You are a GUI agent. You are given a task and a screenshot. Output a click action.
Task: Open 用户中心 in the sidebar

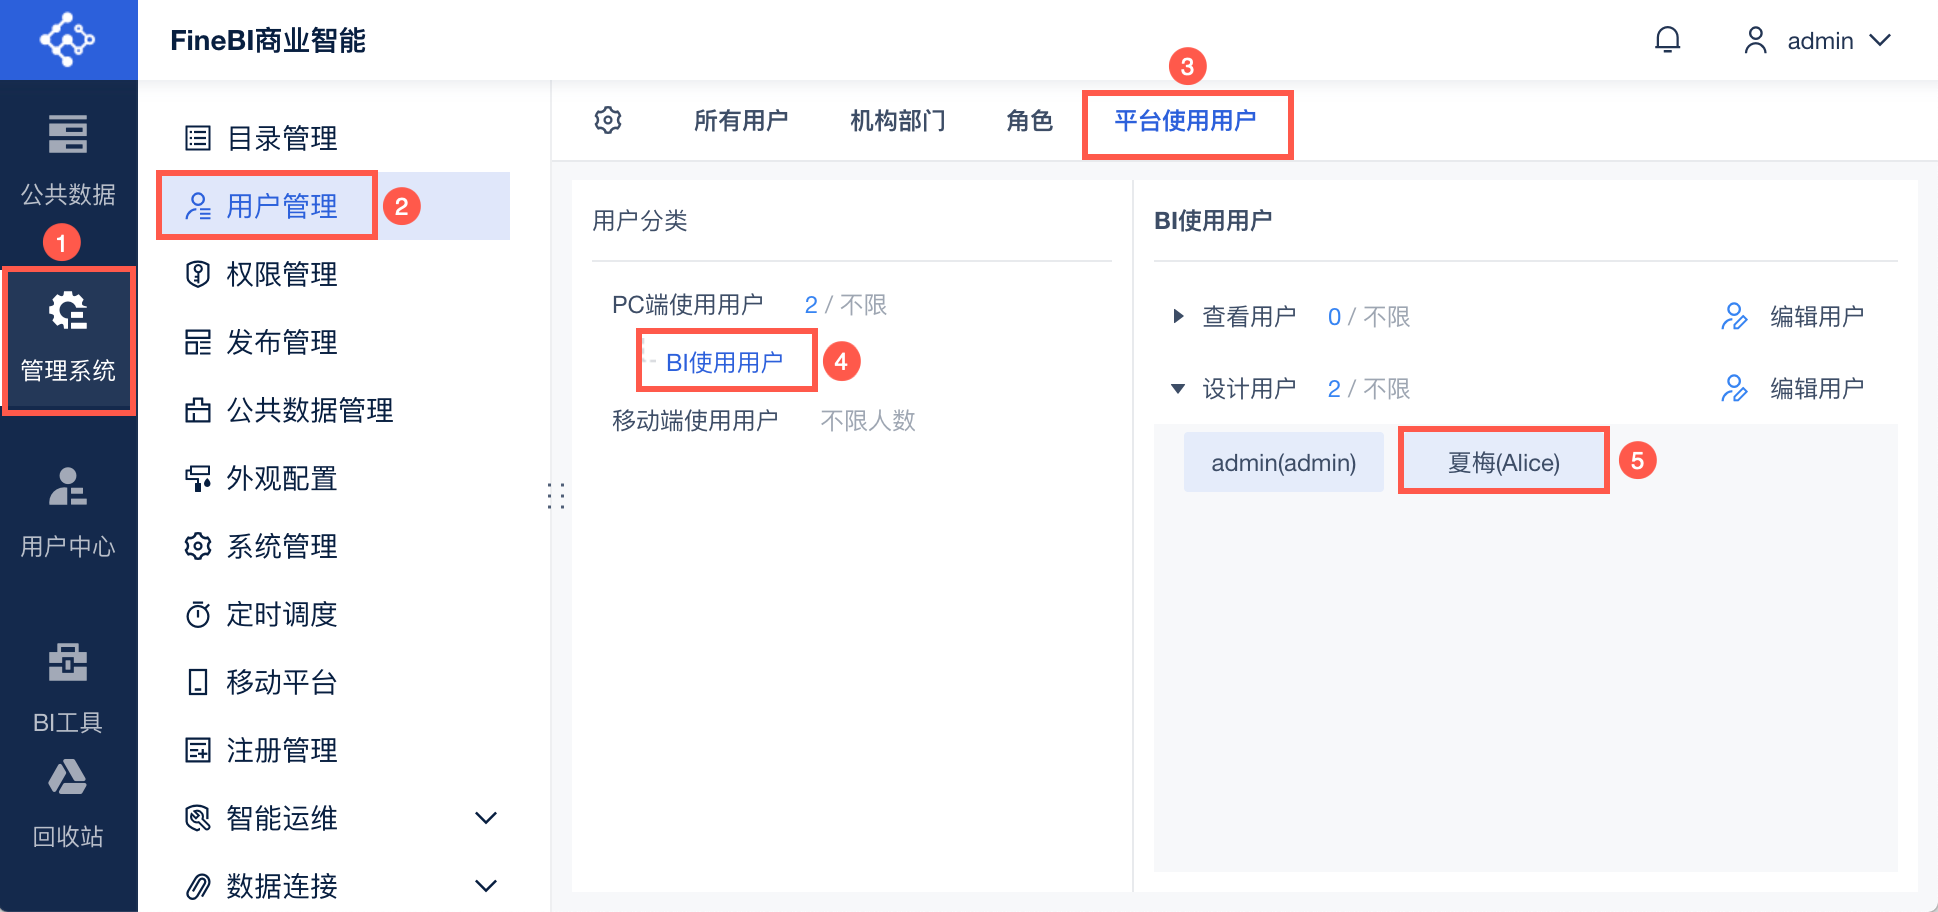[x=68, y=512]
